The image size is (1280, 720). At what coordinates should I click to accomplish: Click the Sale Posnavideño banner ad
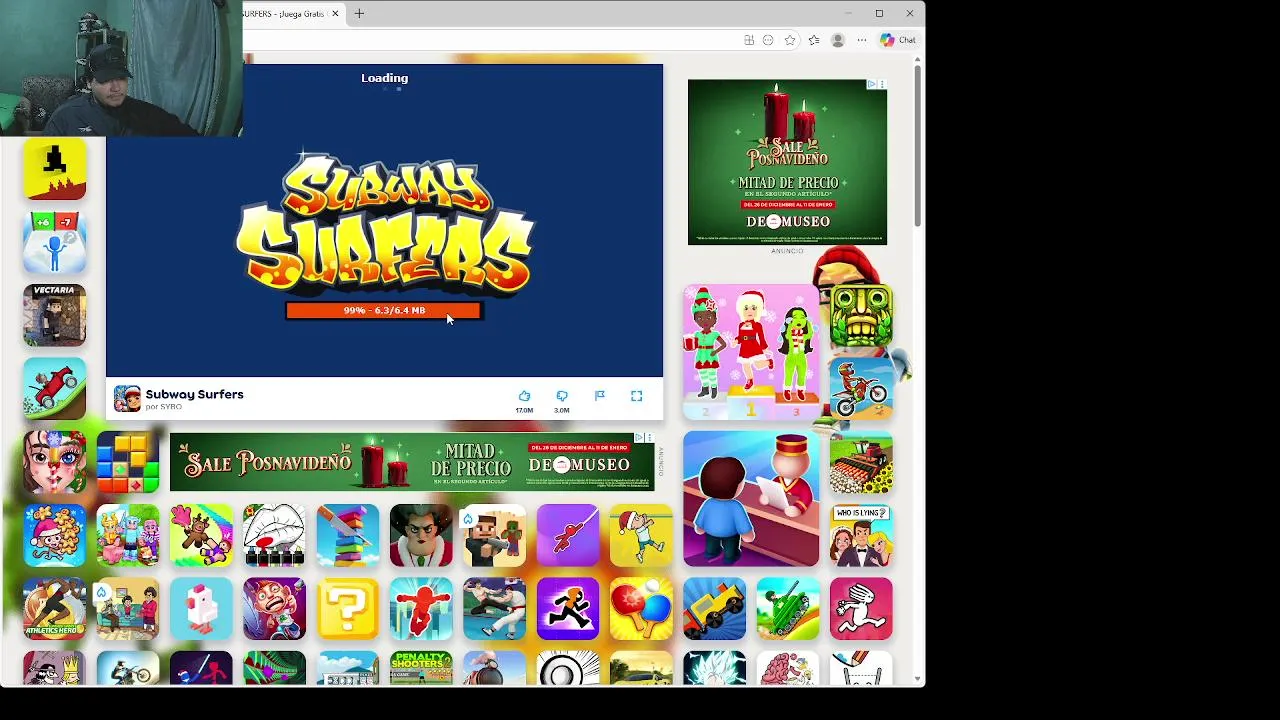(412, 462)
